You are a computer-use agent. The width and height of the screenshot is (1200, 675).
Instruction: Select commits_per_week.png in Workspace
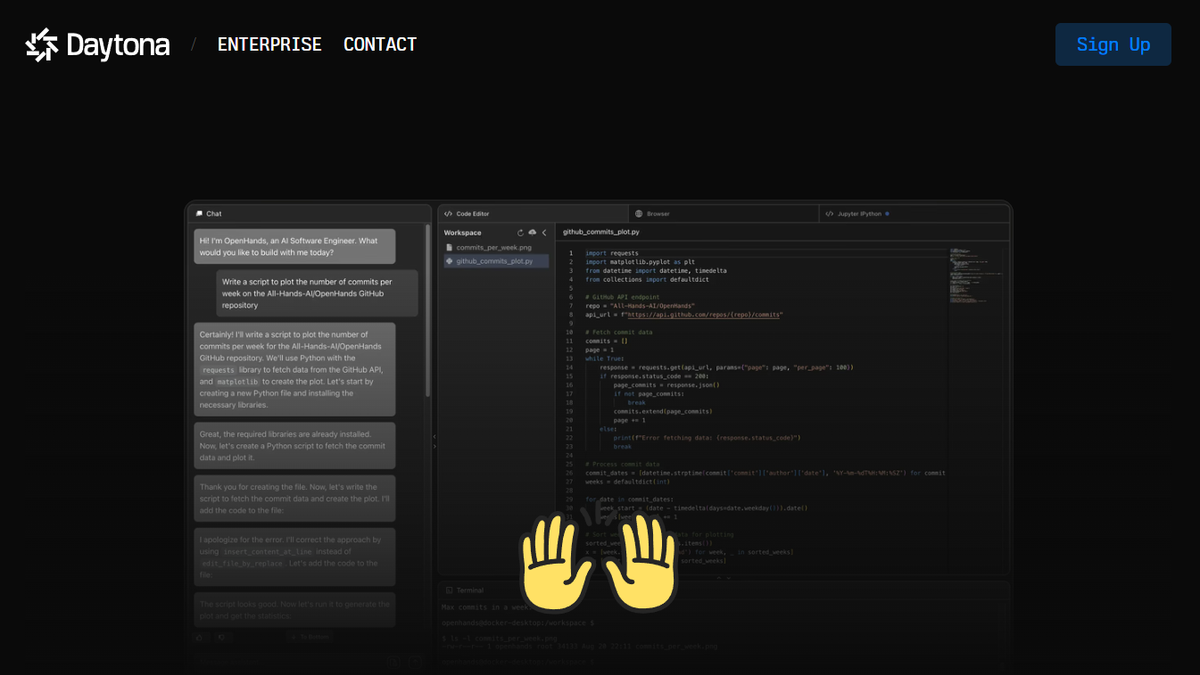[x=493, y=247]
